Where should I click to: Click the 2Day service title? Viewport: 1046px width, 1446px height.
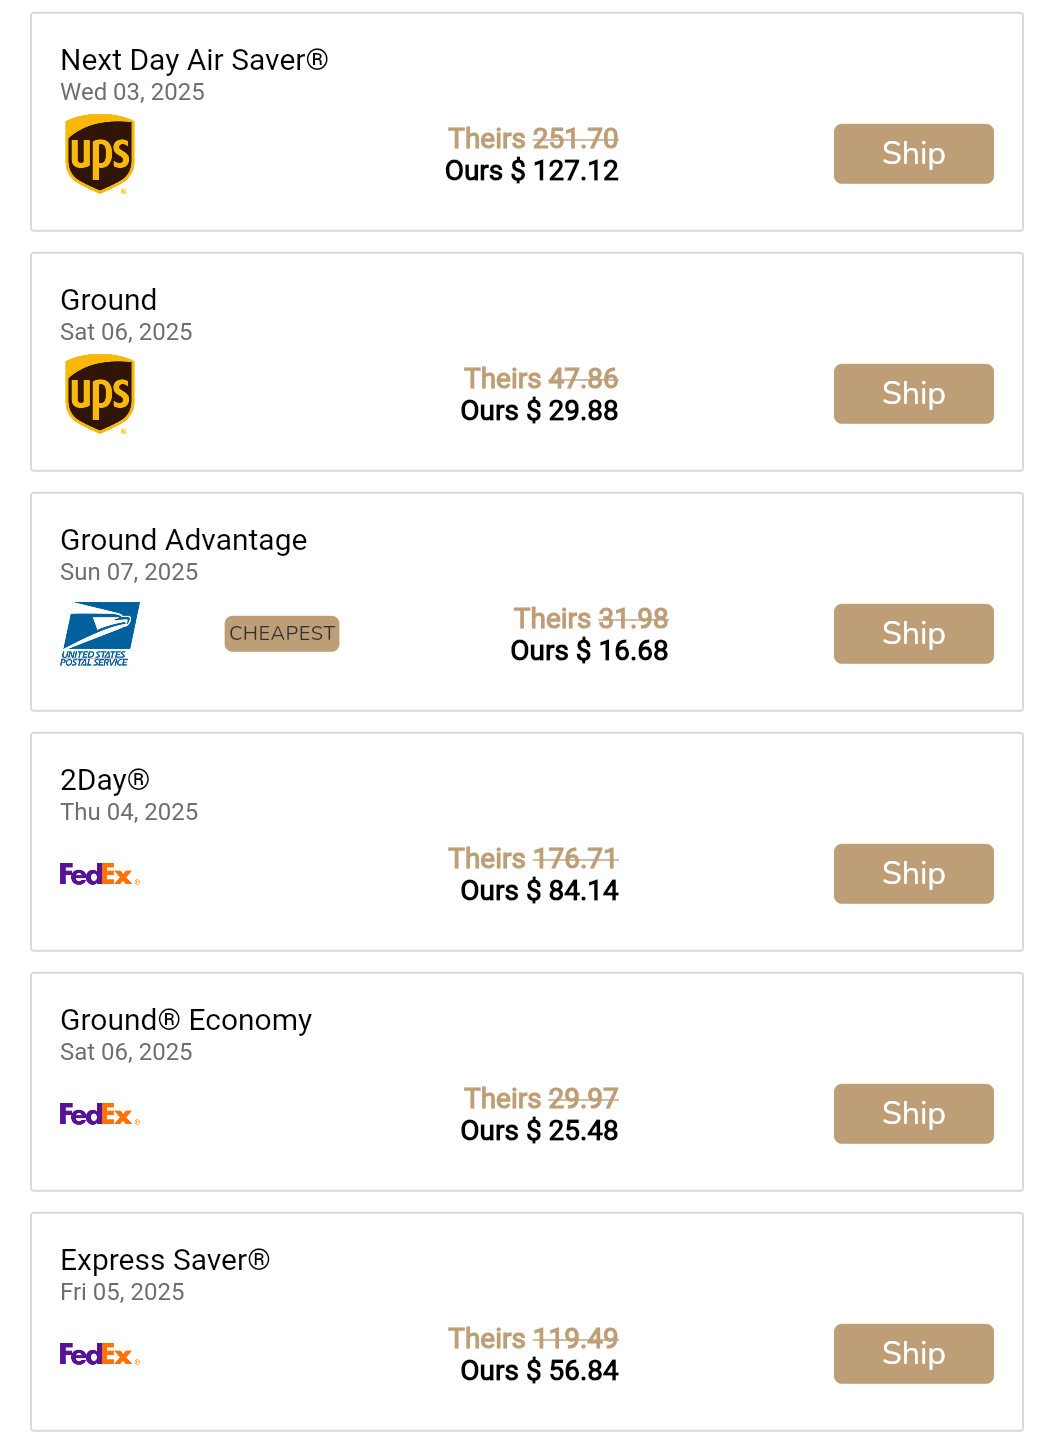tap(105, 780)
